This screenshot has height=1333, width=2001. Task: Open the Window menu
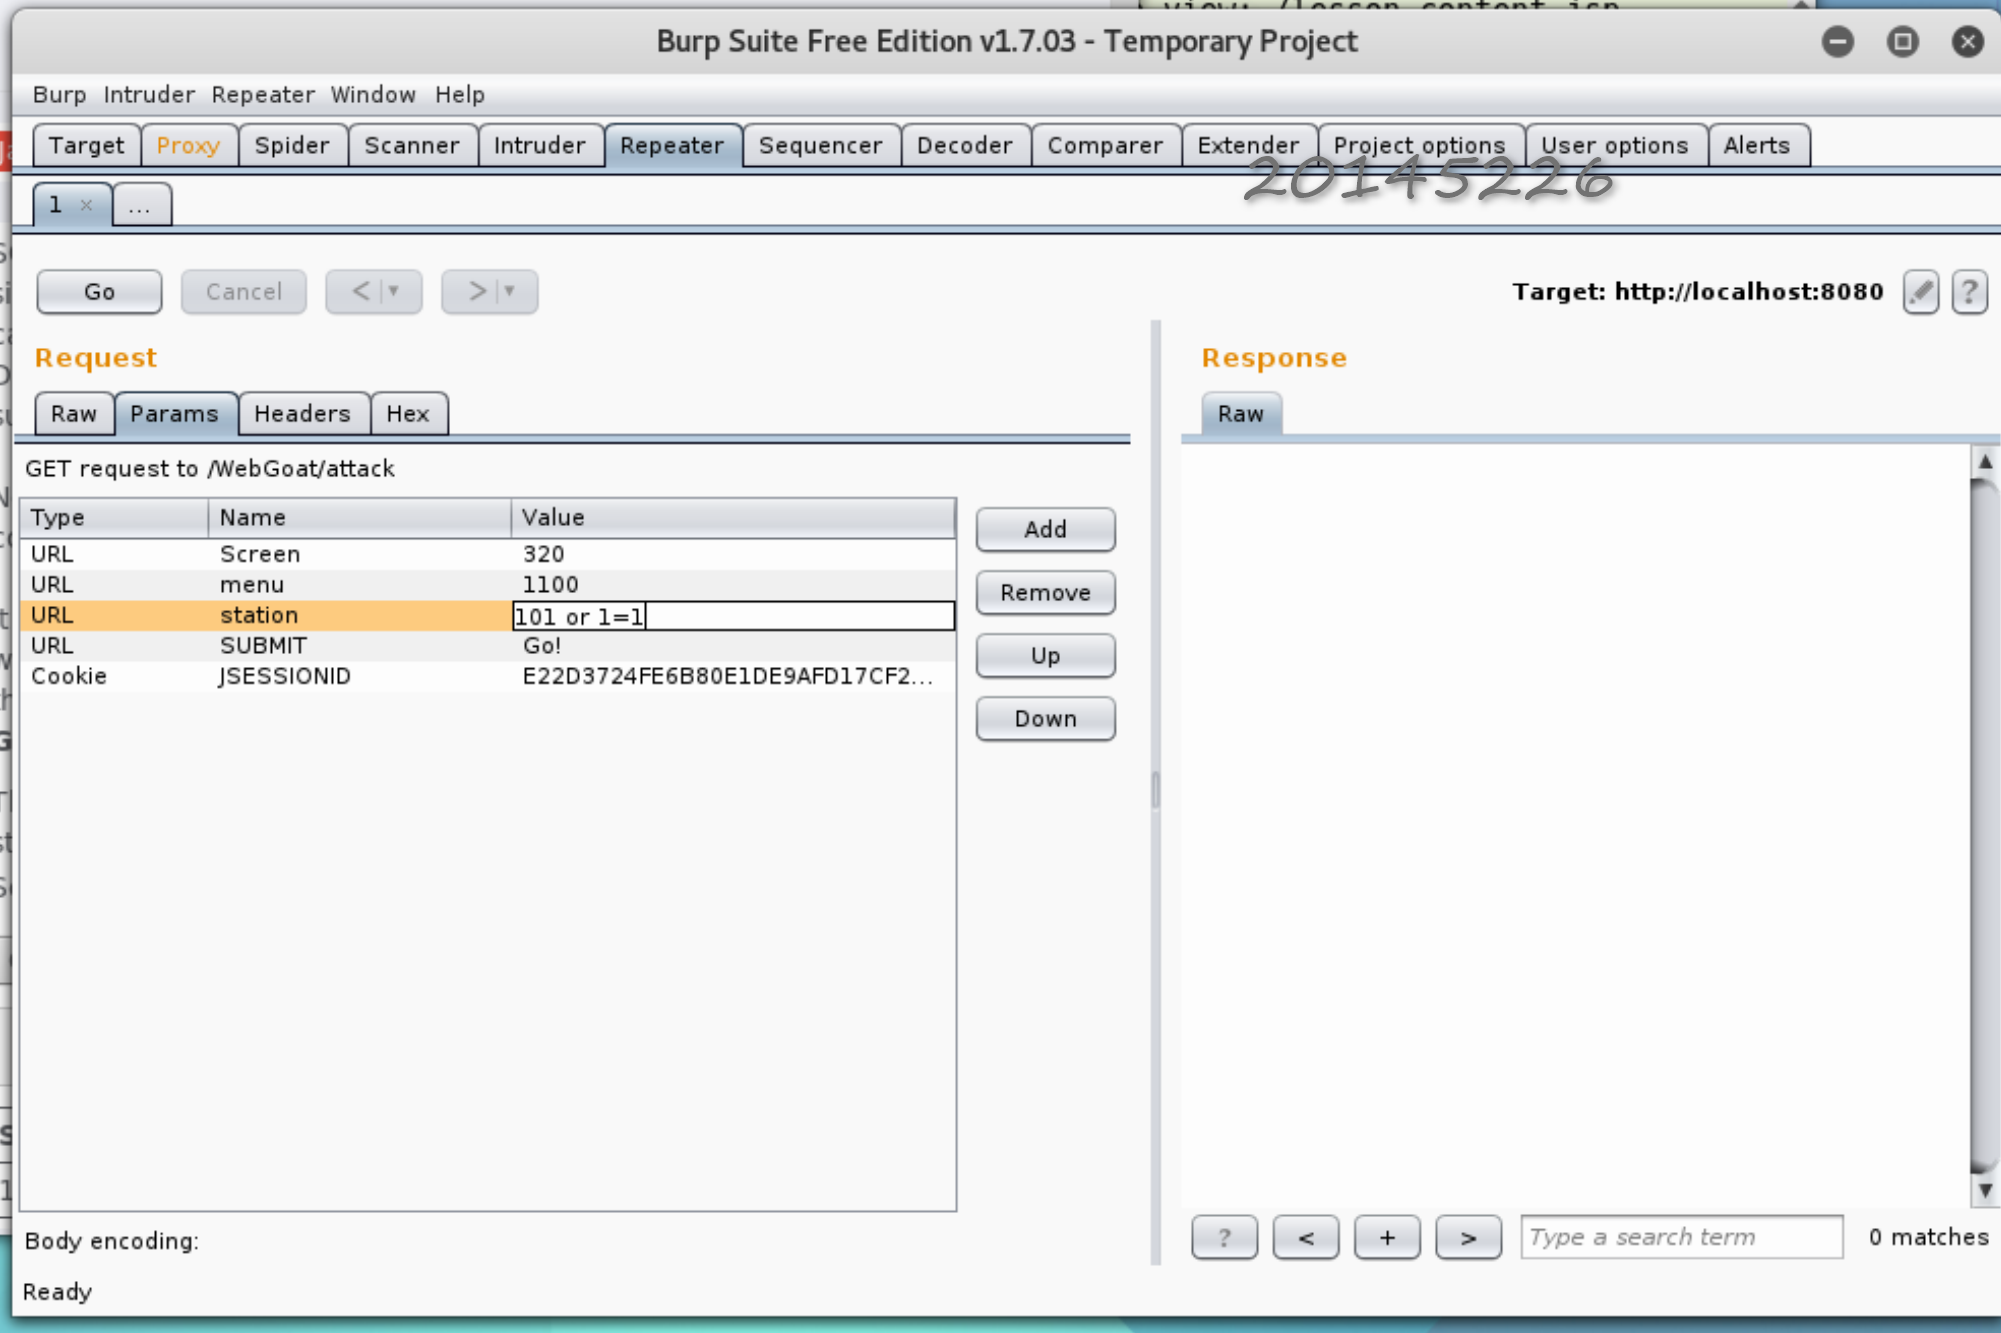click(x=373, y=94)
